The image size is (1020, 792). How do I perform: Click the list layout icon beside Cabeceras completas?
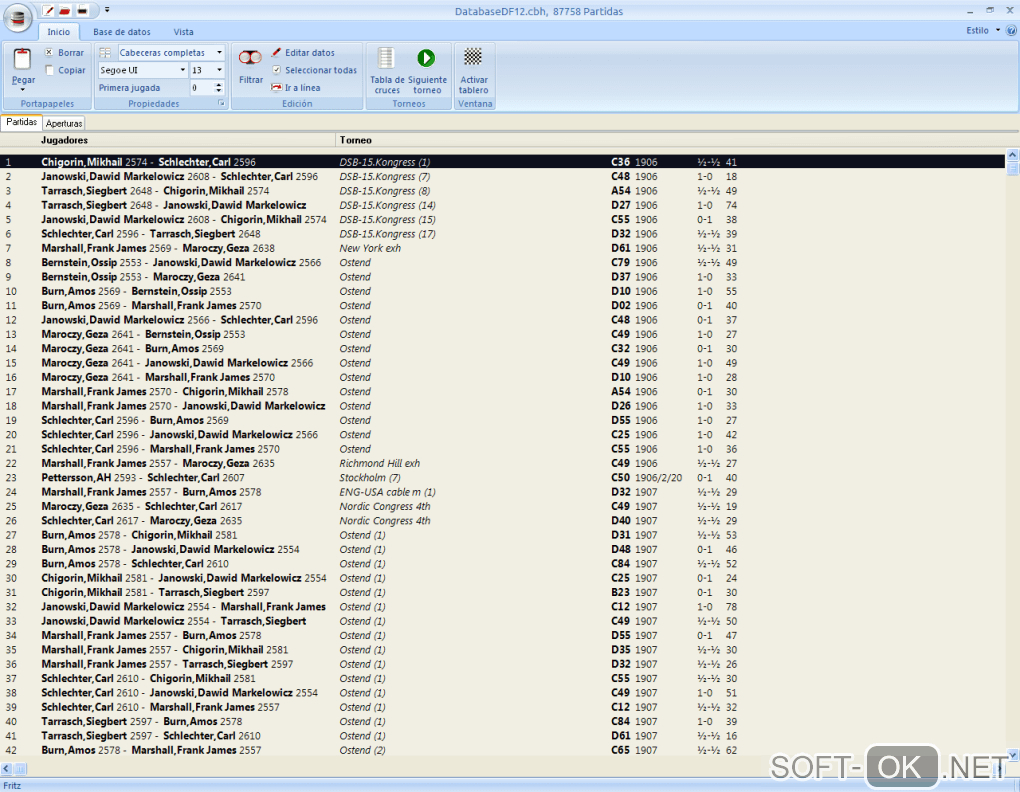[x=105, y=52]
